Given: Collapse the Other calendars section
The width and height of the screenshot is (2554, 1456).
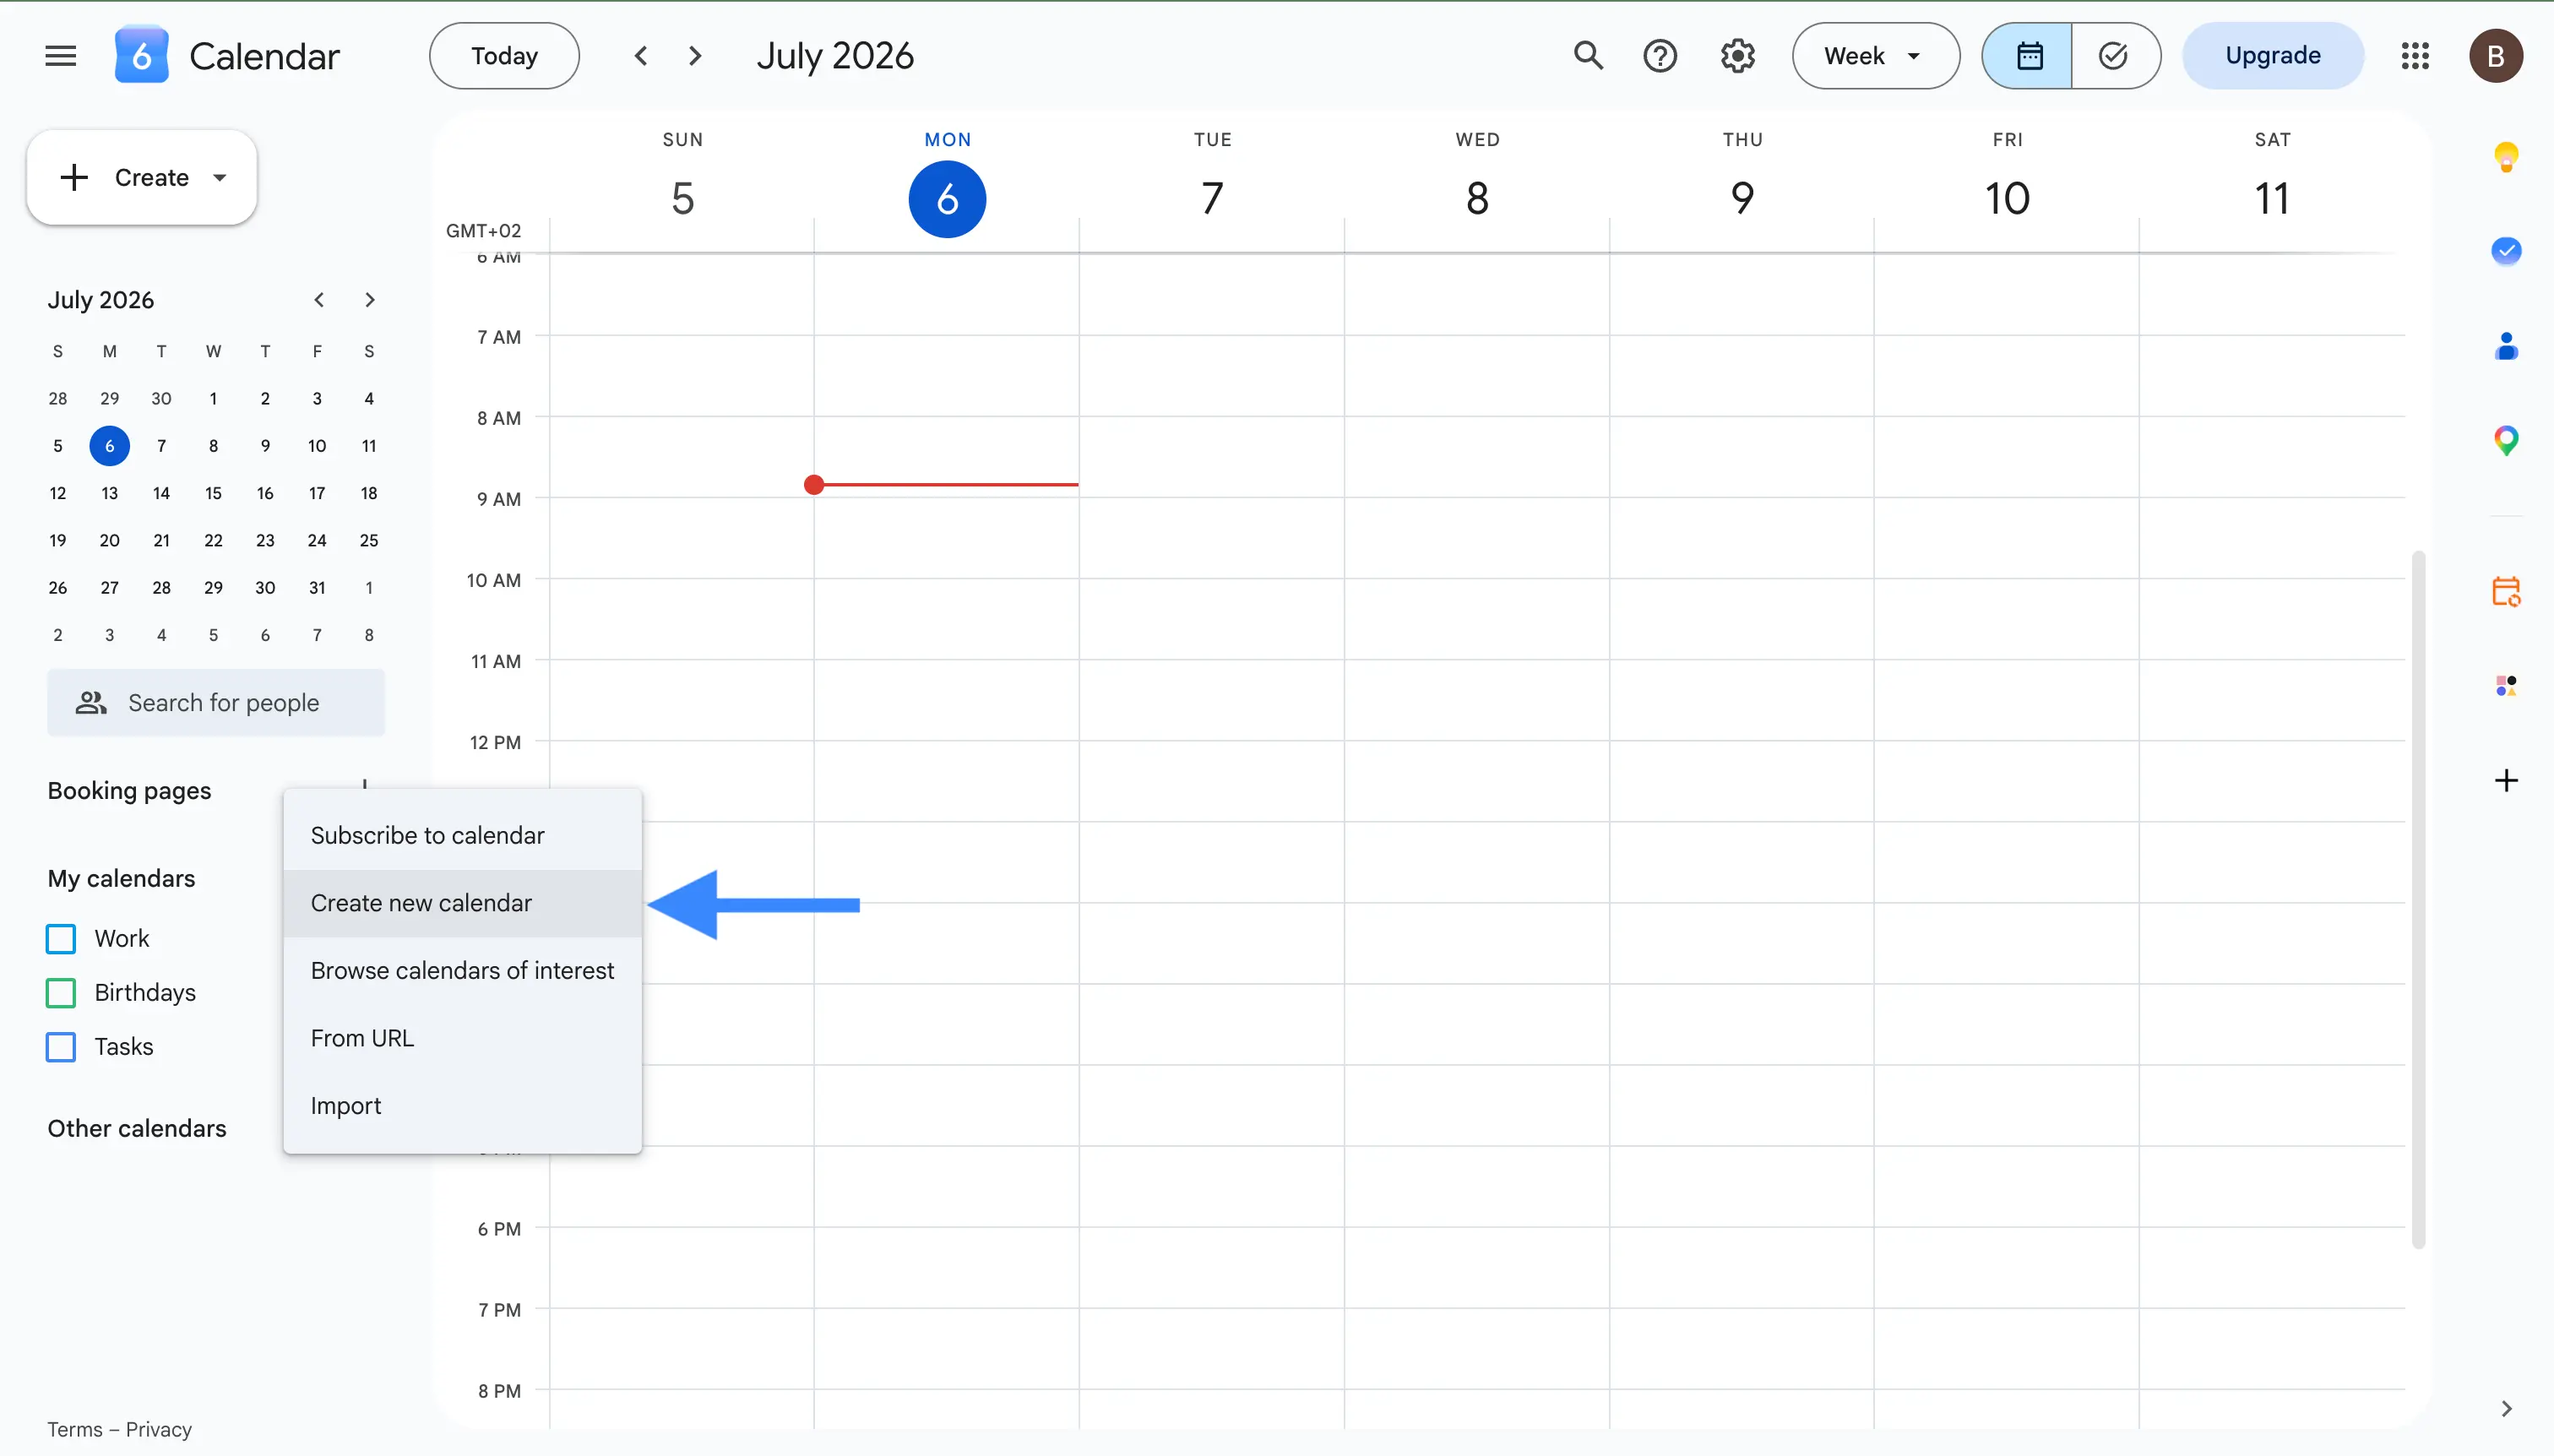Looking at the screenshot, I should 137,1128.
